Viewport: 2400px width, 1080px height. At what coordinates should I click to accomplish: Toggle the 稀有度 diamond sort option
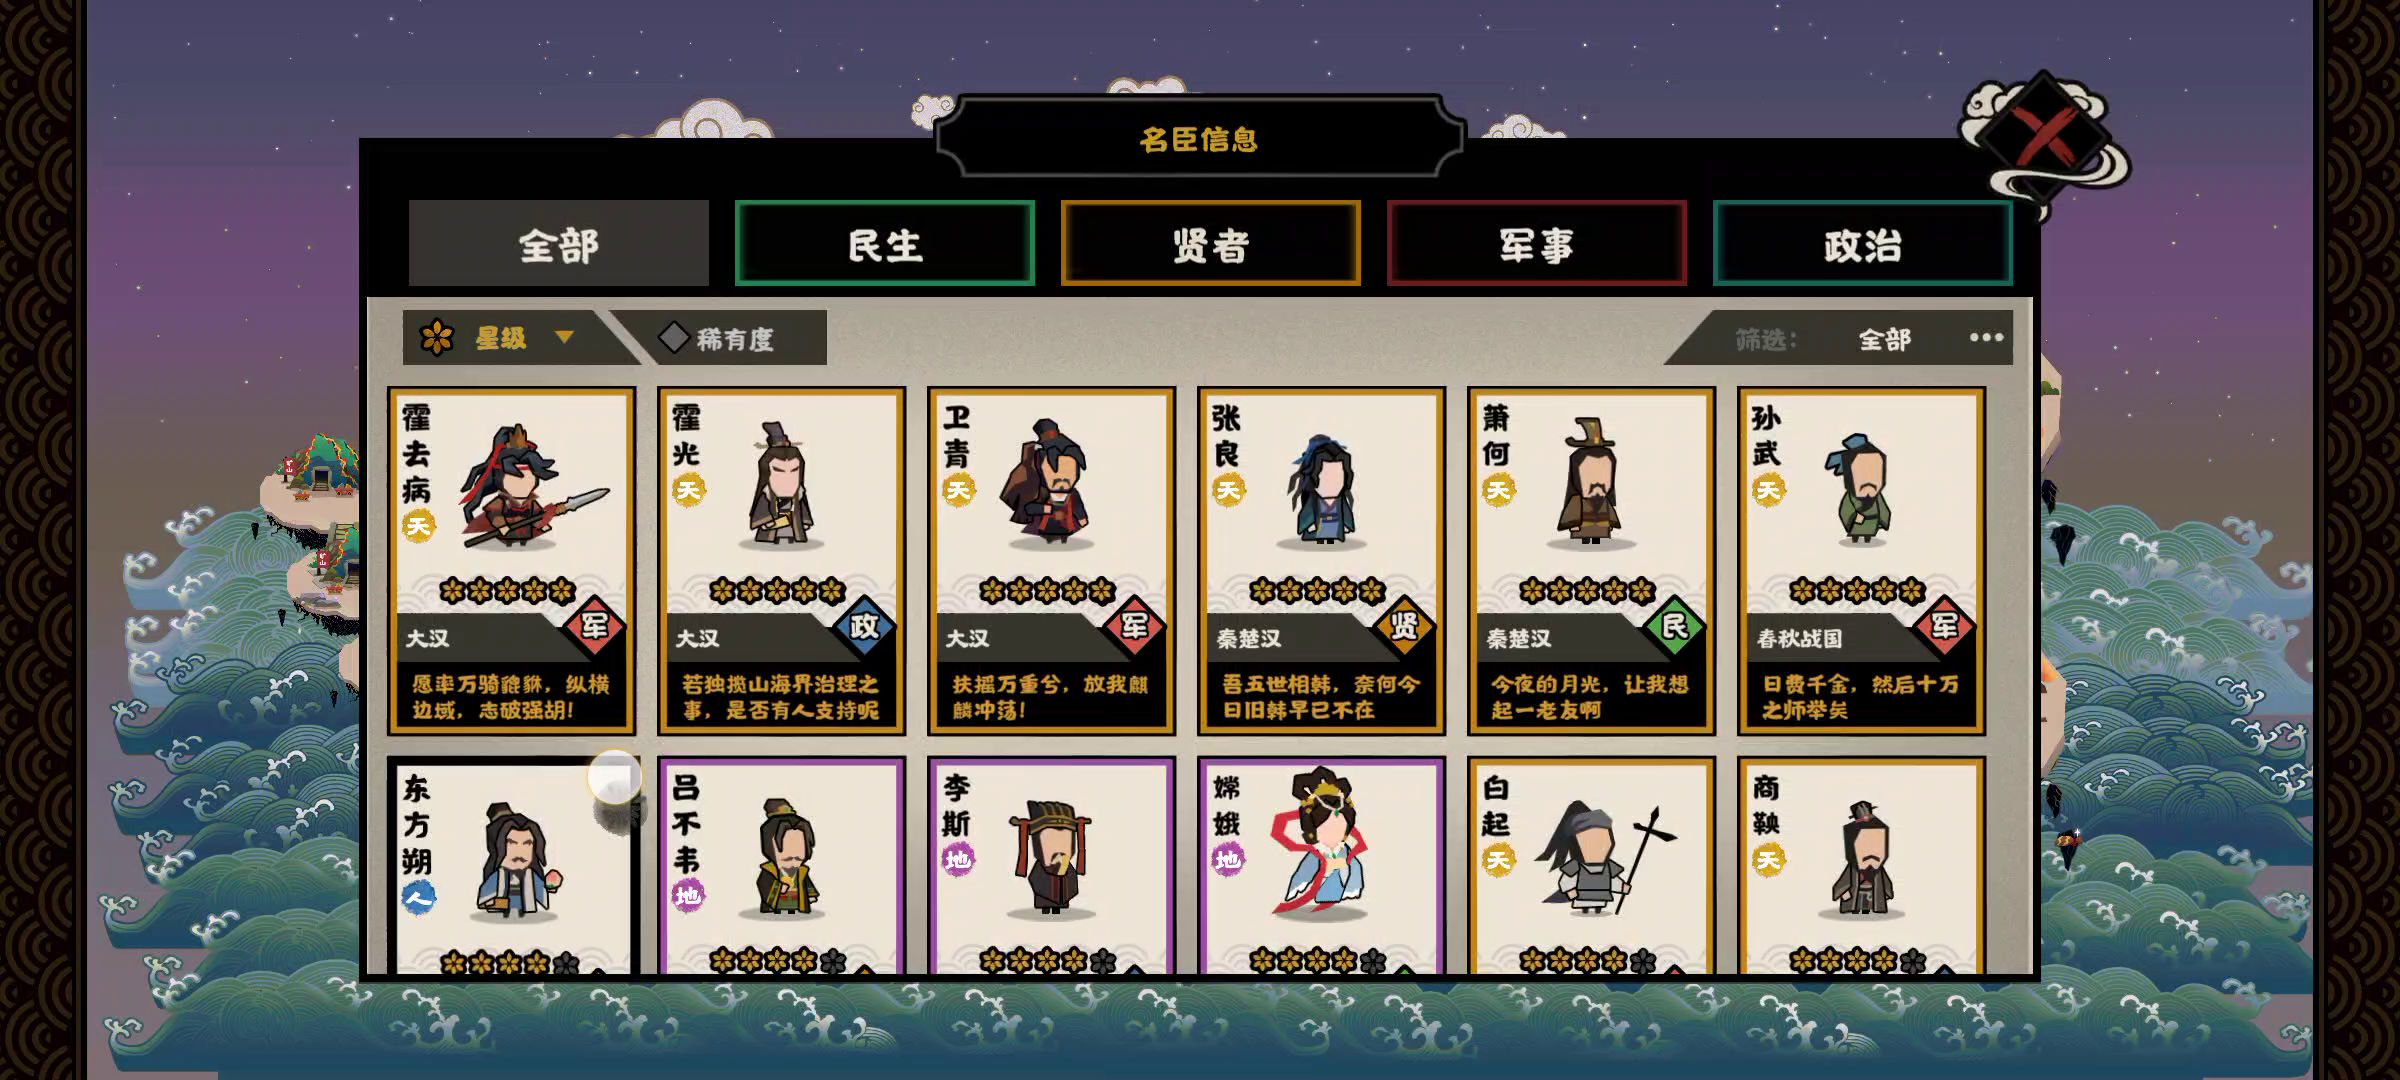click(x=717, y=338)
